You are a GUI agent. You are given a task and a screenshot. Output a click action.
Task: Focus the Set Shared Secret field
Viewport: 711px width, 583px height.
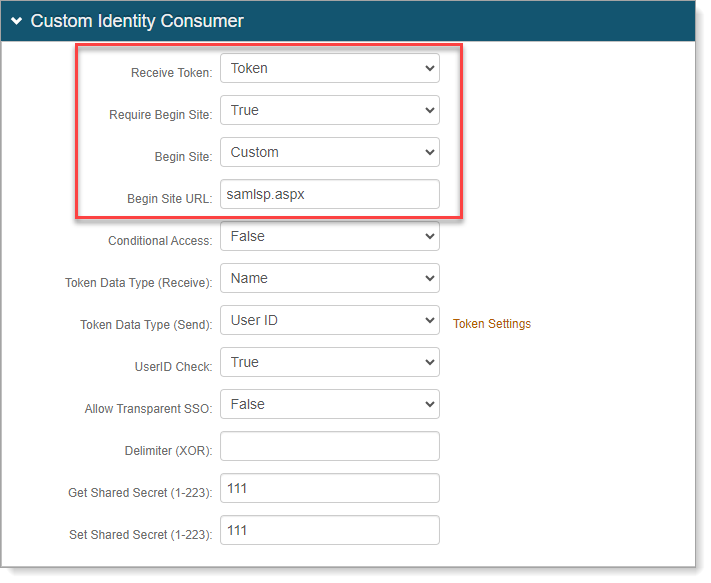coord(329,530)
